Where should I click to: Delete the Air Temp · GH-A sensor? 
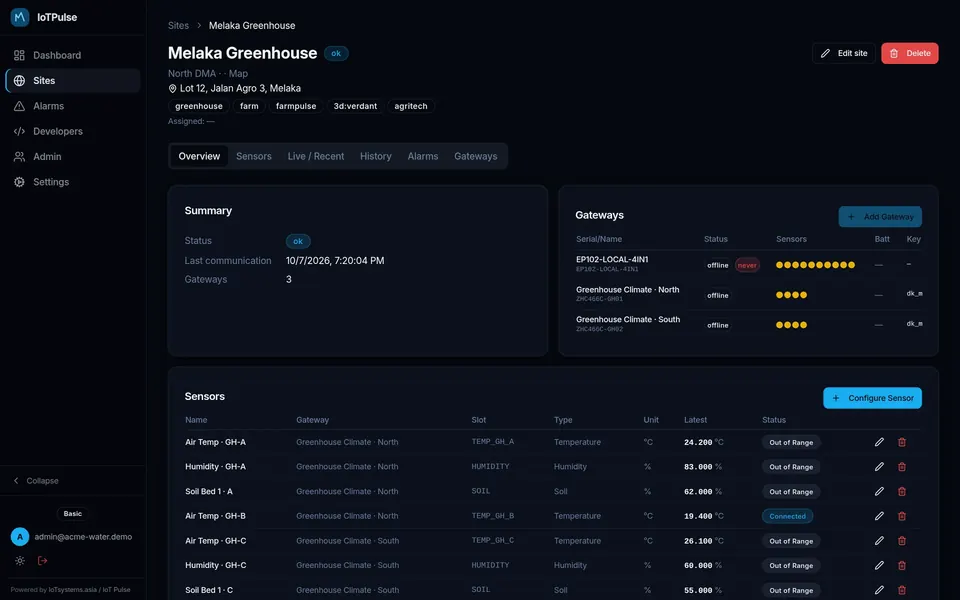[902, 442]
